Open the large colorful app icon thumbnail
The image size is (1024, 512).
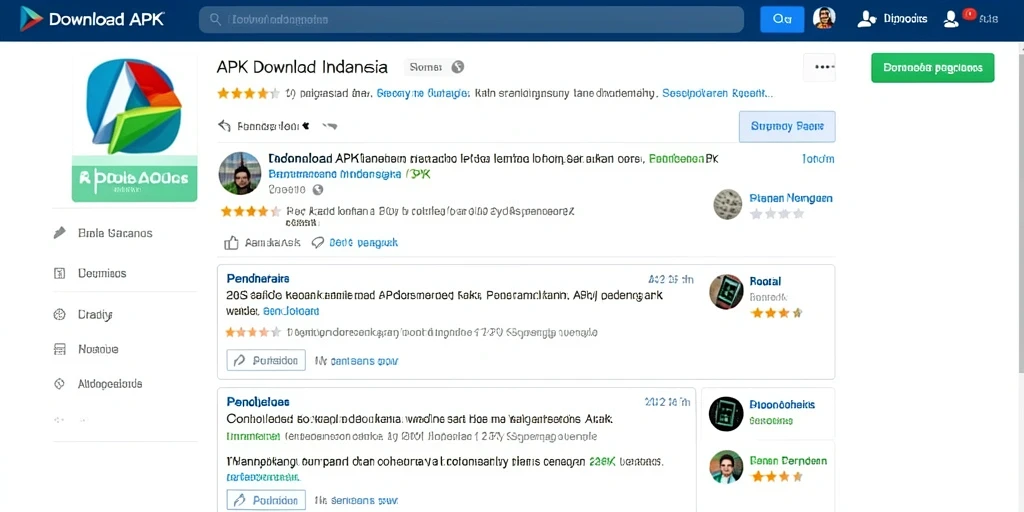(x=135, y=105)
